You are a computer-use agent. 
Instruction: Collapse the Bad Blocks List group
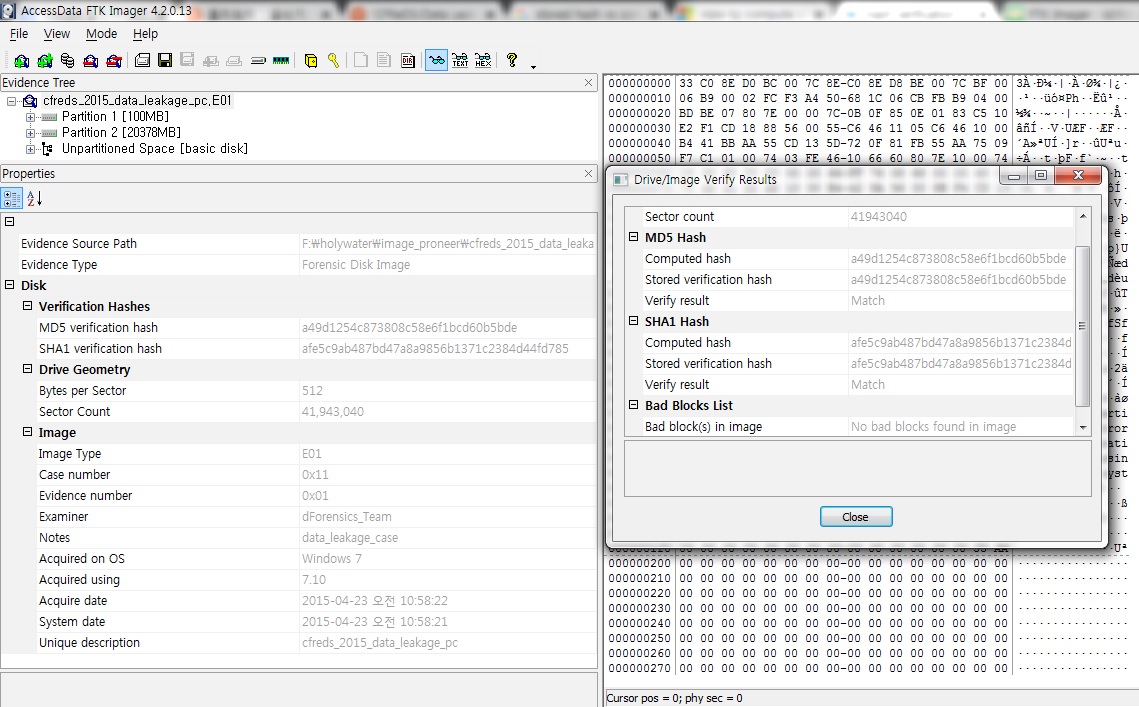(633, 405)
